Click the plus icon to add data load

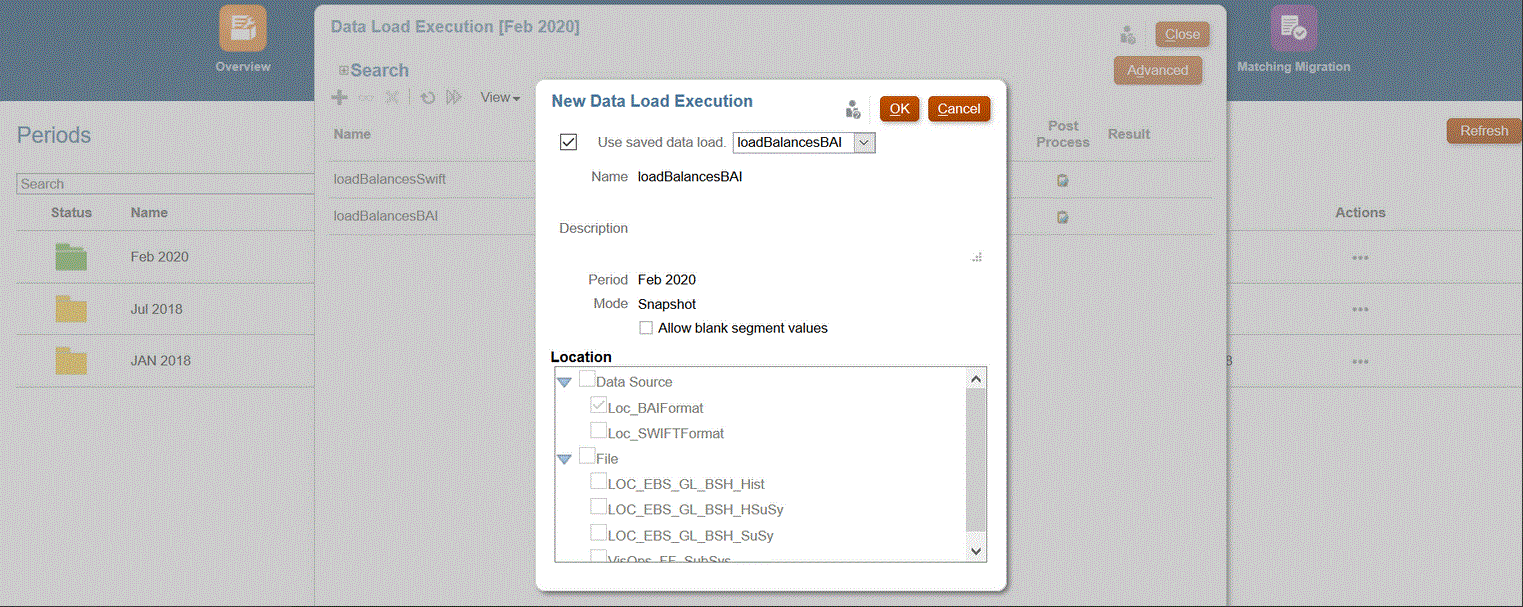click(340, 98)
